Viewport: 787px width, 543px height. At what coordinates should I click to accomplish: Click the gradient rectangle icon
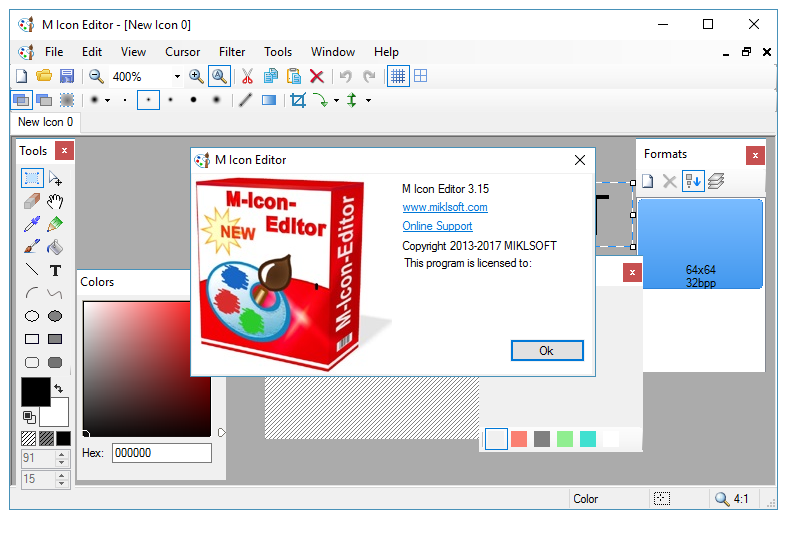(269, 100)
